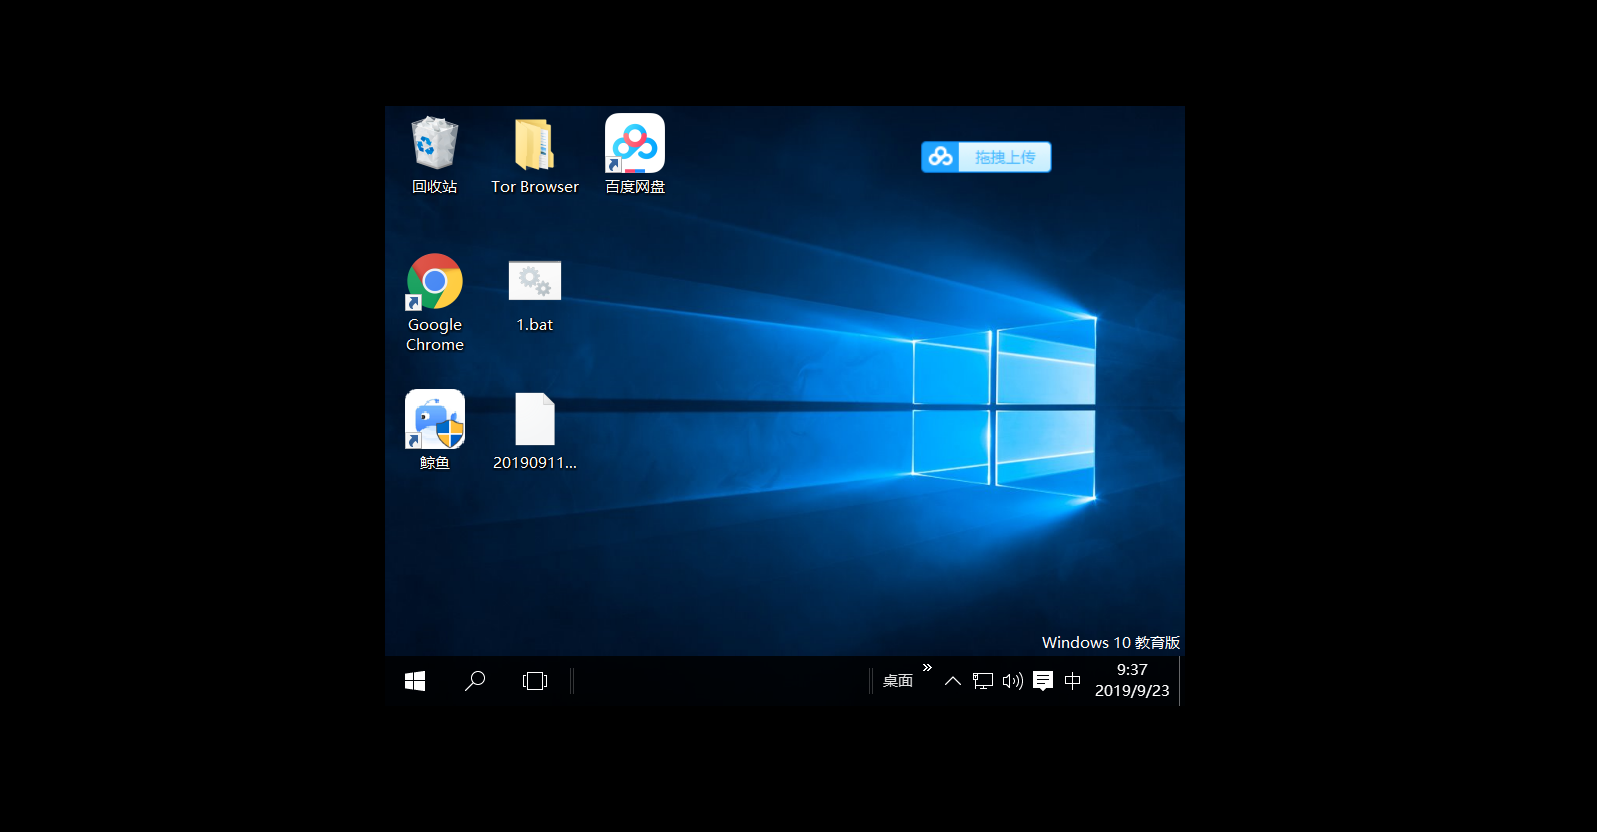Select the 1.bat batch file icon
Screen dimensions: 1597x832
pyautogui.click(x=535, y=295)
